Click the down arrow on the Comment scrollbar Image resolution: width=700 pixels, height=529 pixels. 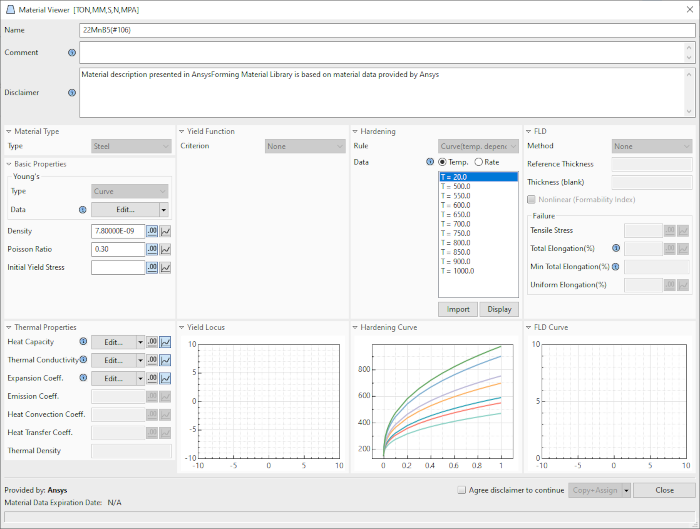point(689,58)
